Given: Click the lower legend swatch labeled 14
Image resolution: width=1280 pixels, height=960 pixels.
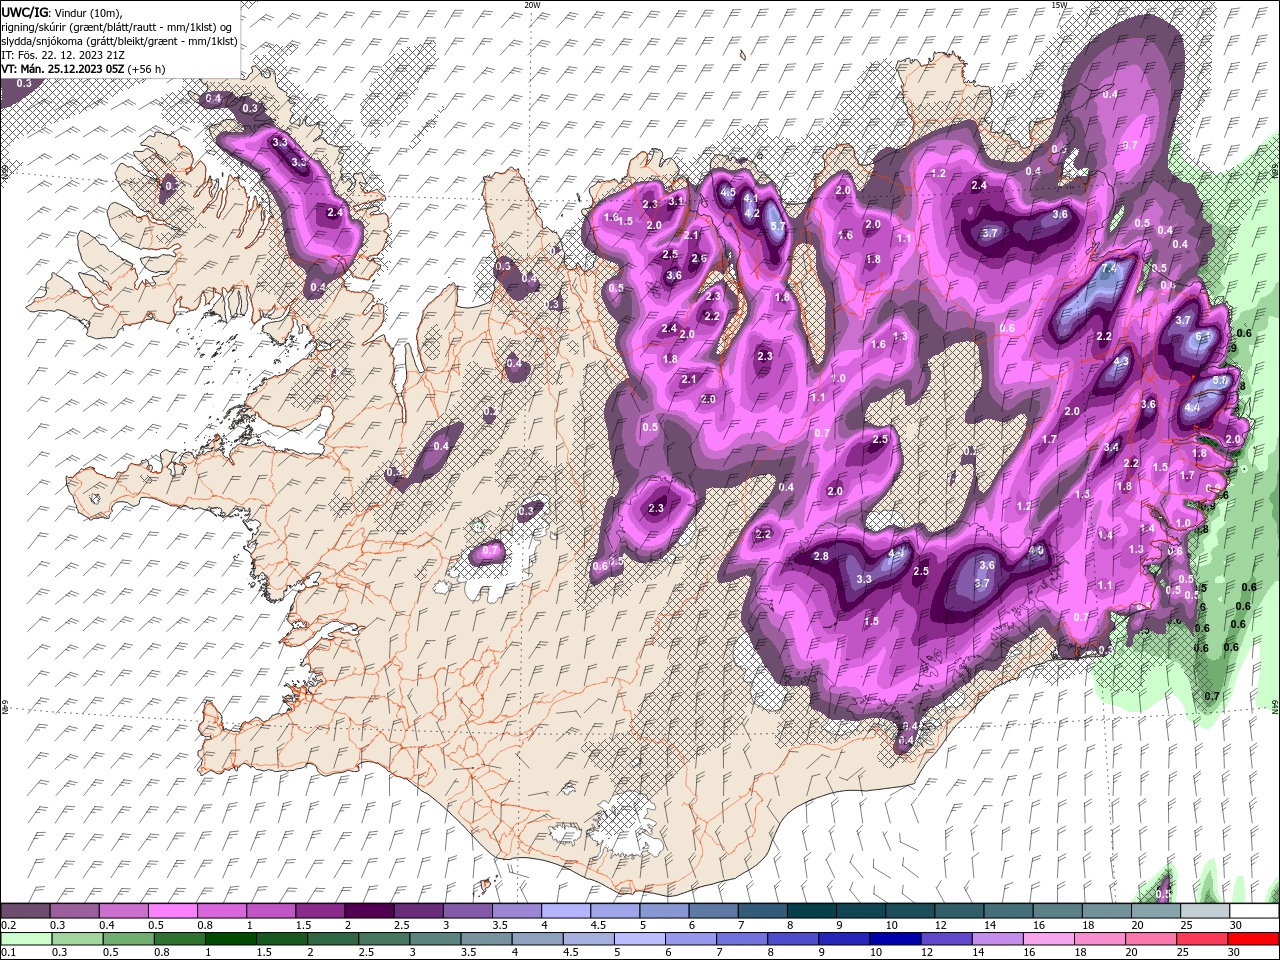Looking at the screenshot, I should (x=997, y=939).
